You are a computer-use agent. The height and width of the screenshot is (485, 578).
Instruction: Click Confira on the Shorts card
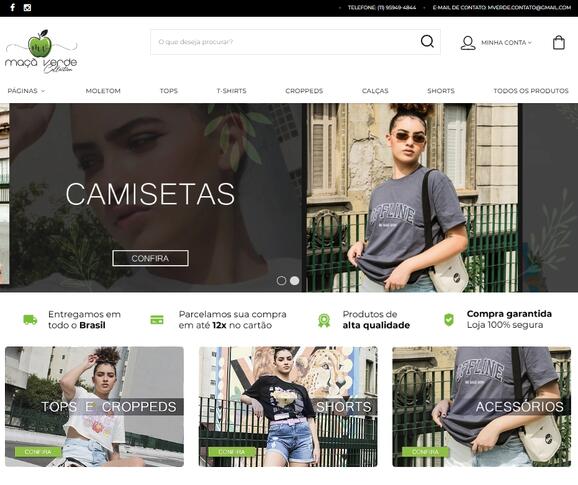pos(231,451)
